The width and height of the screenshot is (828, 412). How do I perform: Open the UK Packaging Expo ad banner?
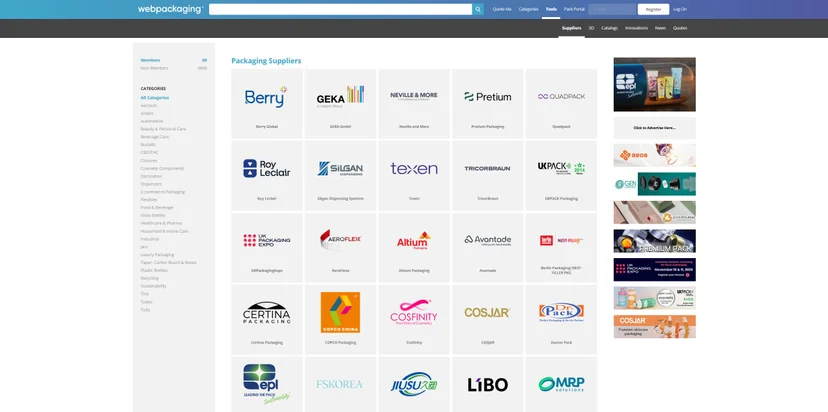pyautogui.click(x=654, y=269)
